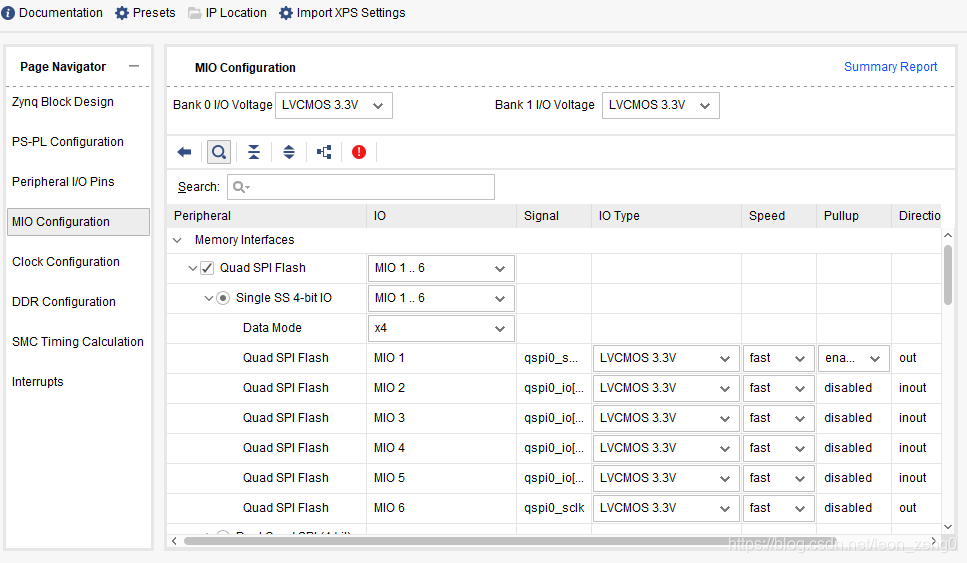Image resolution: width=967 pixels, height=563 pixels.
Task: Collapse the Memory Interfaces tree group
Action: (x=178, y=240)
